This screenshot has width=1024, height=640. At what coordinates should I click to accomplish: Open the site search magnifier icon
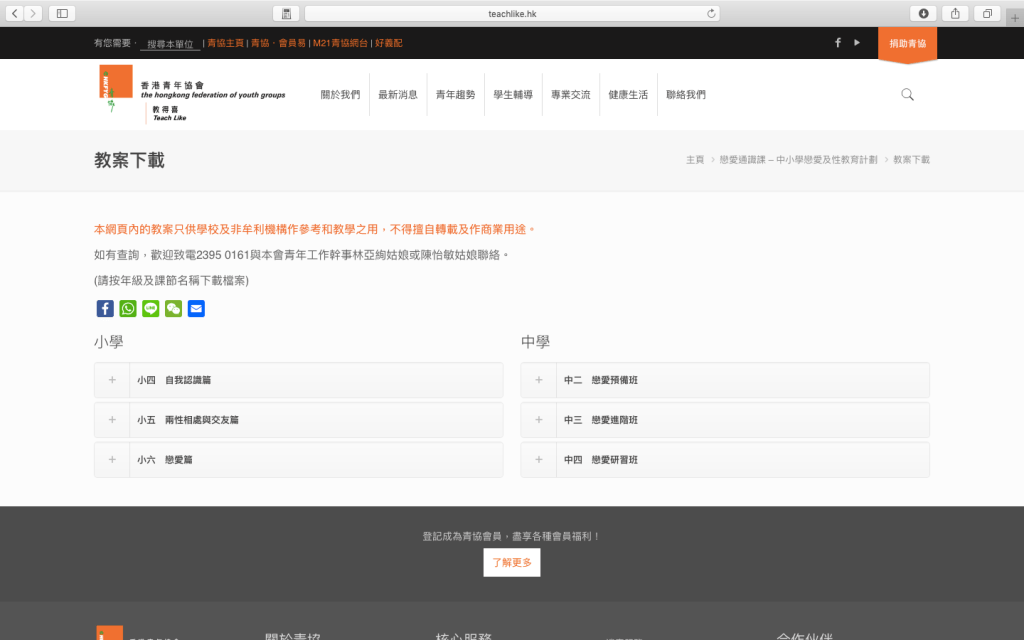[907, 94]
